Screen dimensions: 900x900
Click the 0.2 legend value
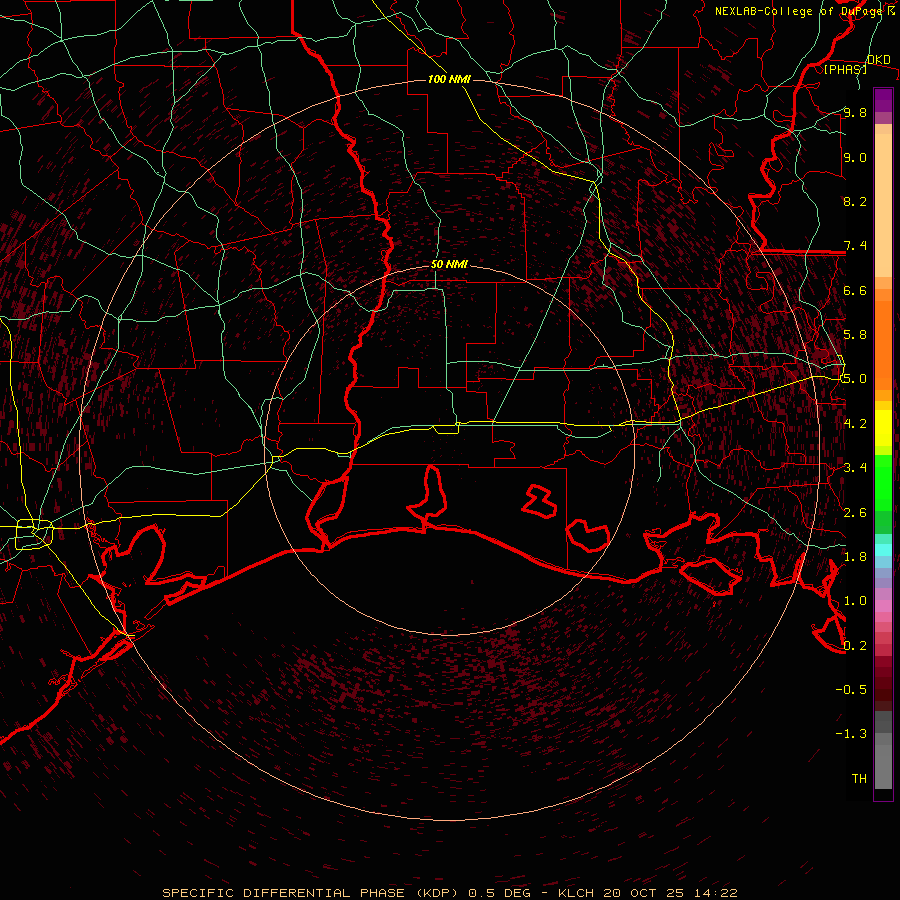[855, 646]
